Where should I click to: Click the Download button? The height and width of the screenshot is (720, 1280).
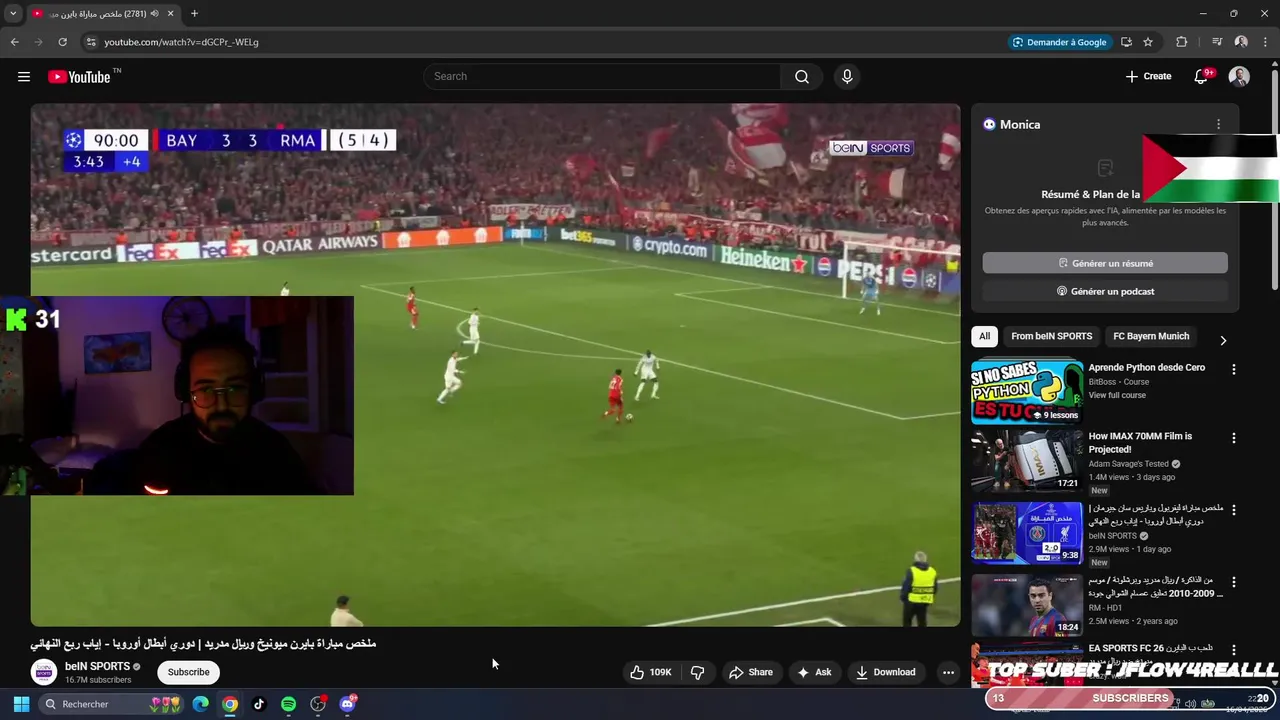click(886, 672)
